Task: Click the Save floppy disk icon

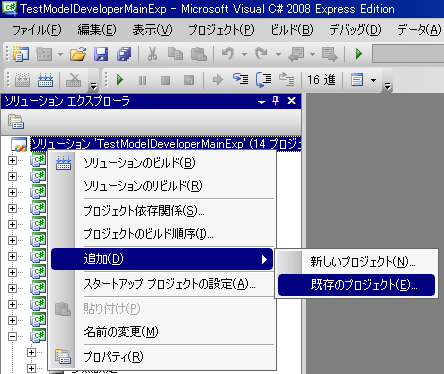Action: pyautogui.click(x=101, y=54)
